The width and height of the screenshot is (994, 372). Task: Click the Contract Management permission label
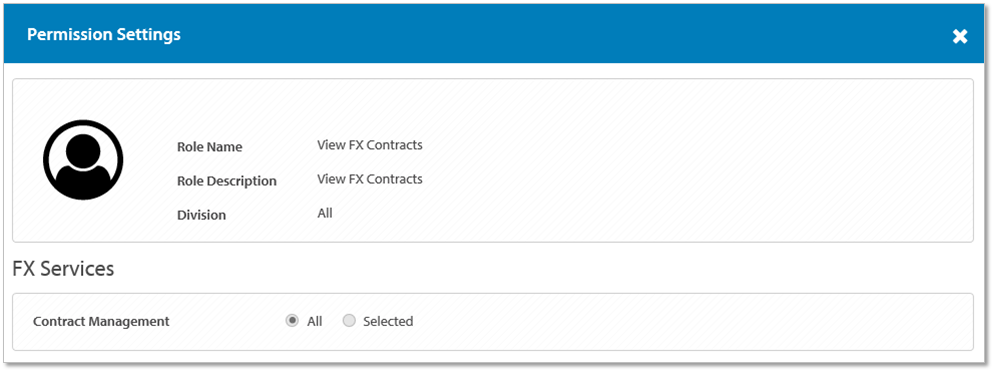[101, 321]
